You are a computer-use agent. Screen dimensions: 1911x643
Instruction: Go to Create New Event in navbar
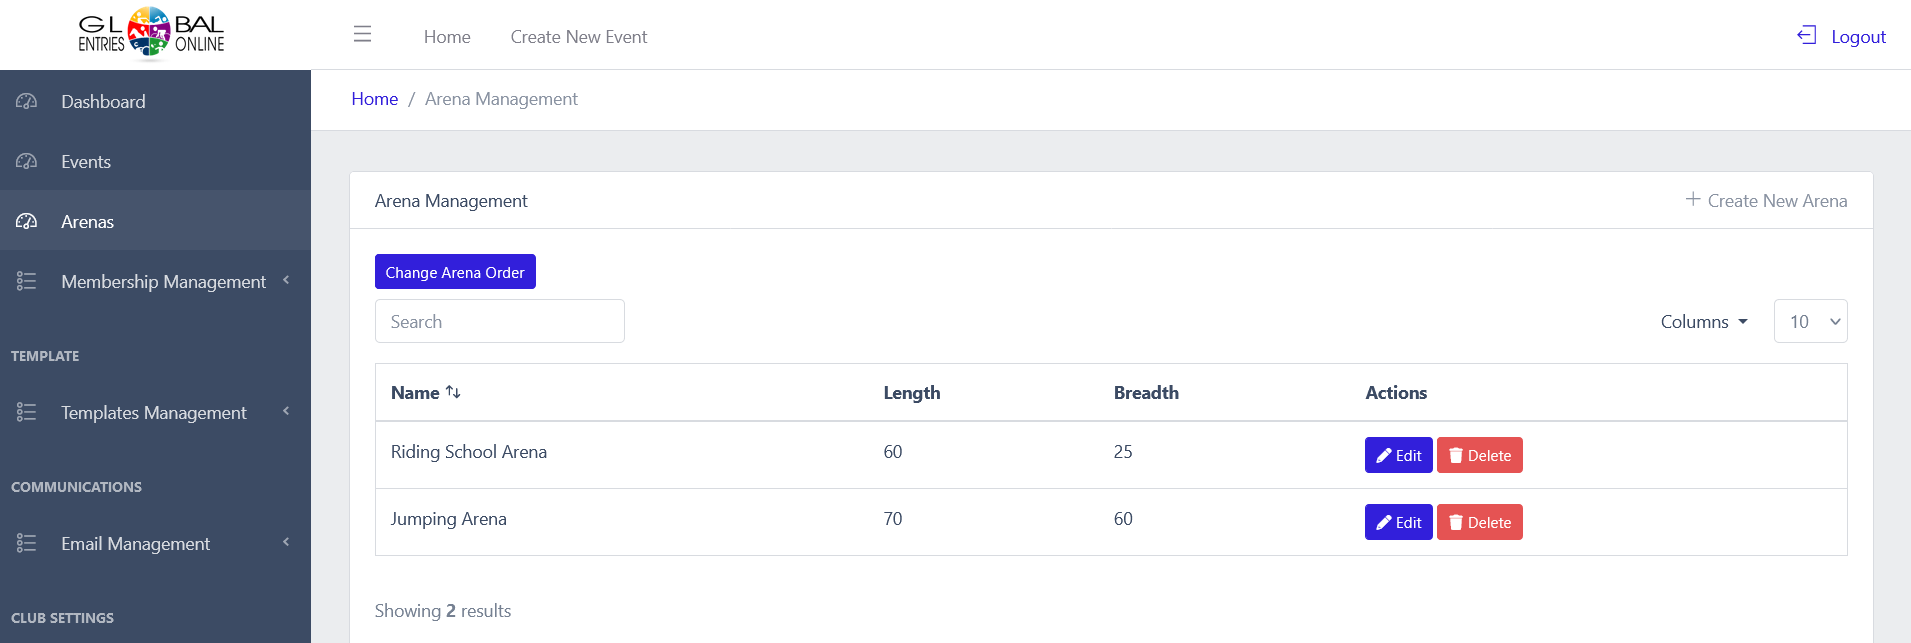(x=578, y=37)
